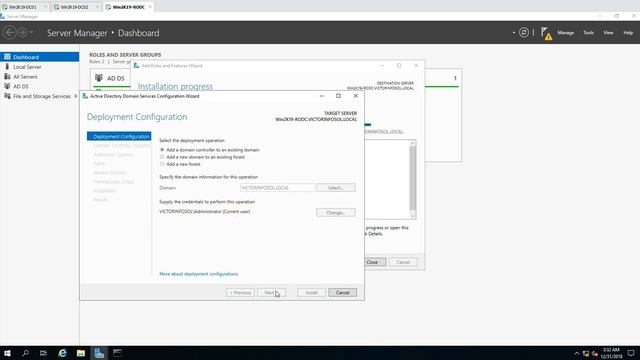The width and height of the screenshot is (640, 360).
Task: Open the Tools menu
Action: point(588,33)
